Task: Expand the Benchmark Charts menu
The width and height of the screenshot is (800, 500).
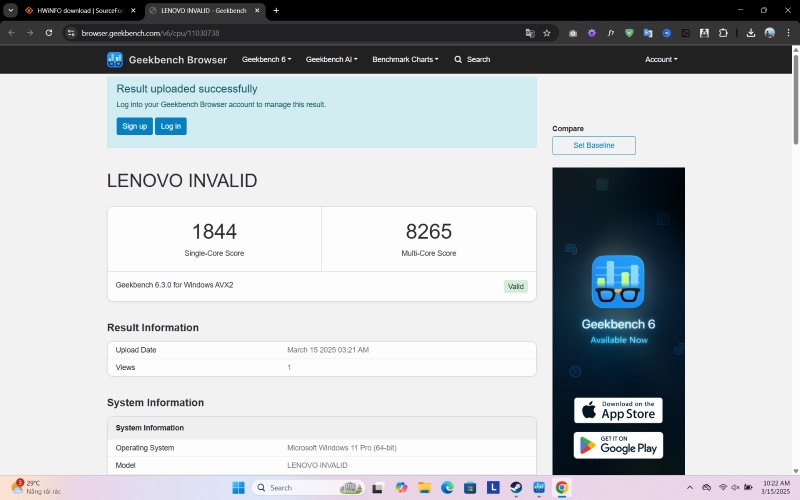Action: pyautogui.click(x=405, y=60)
